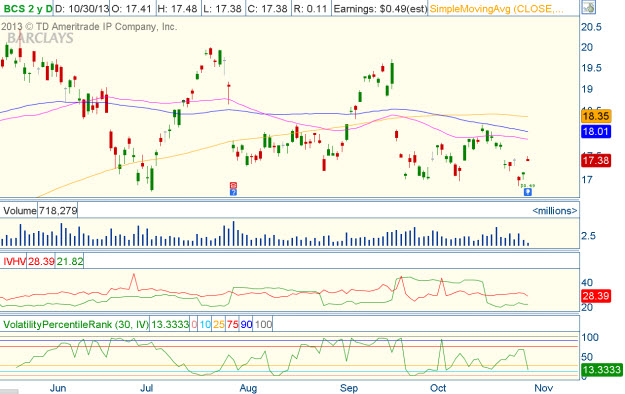Click the red phone conference-call marker near August
625x394 pixels.
(233, 185)
